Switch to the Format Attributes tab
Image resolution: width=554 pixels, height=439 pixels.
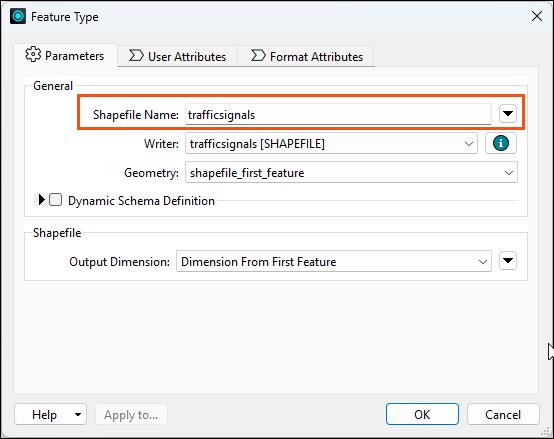(306, 57)
